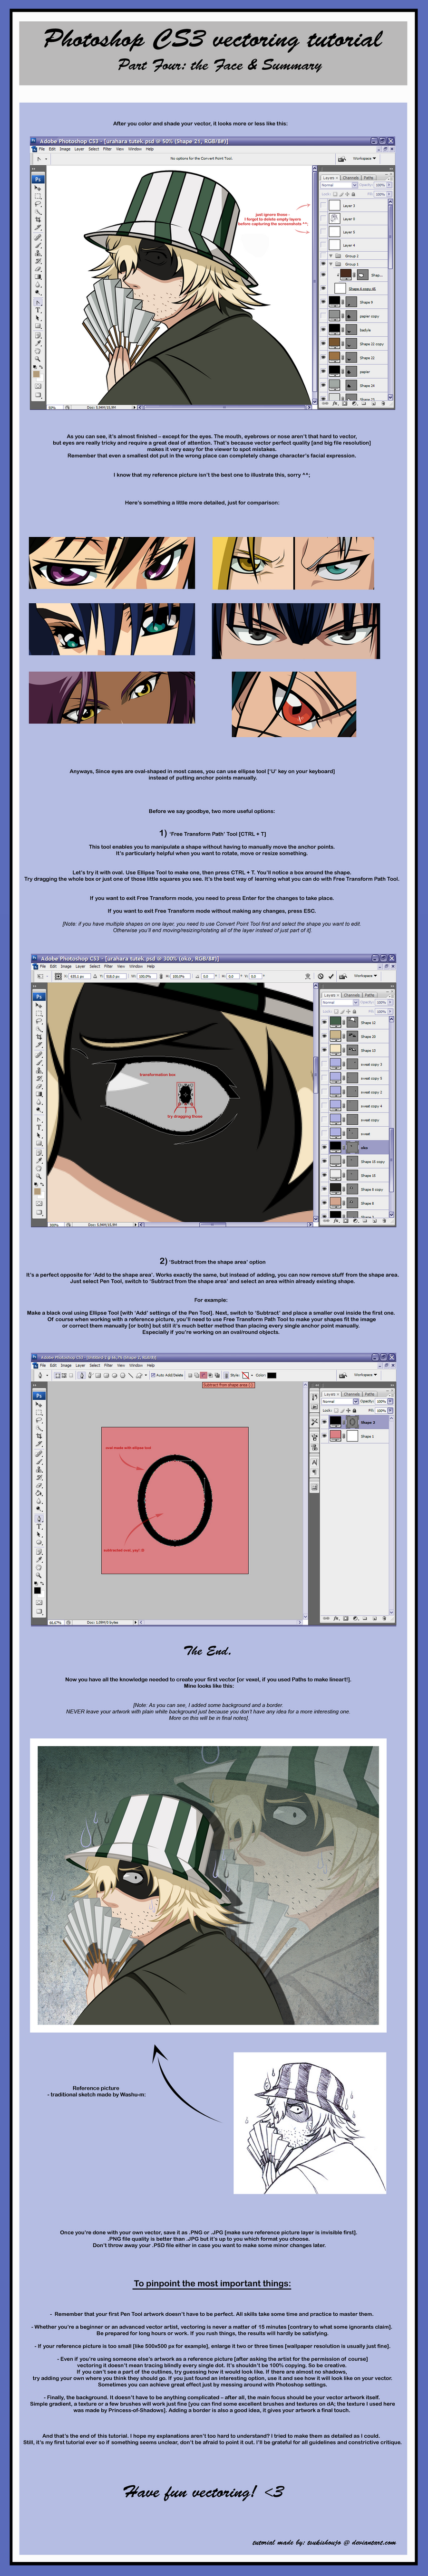Click the Shape 2 vector mask thumbnail in Untitled-2
428x2576 pixels.
353,1422
